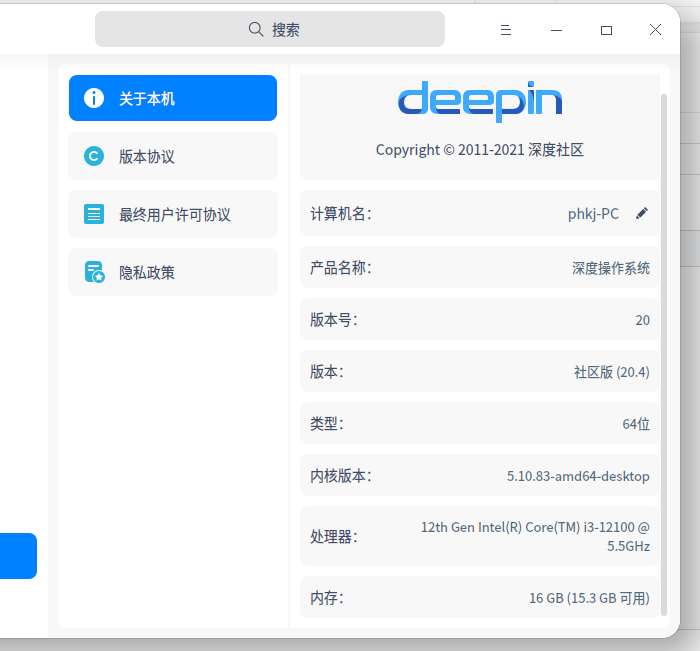Click the deepin logo
This screenshot has width=700, height=651.
tap(480, 101)
